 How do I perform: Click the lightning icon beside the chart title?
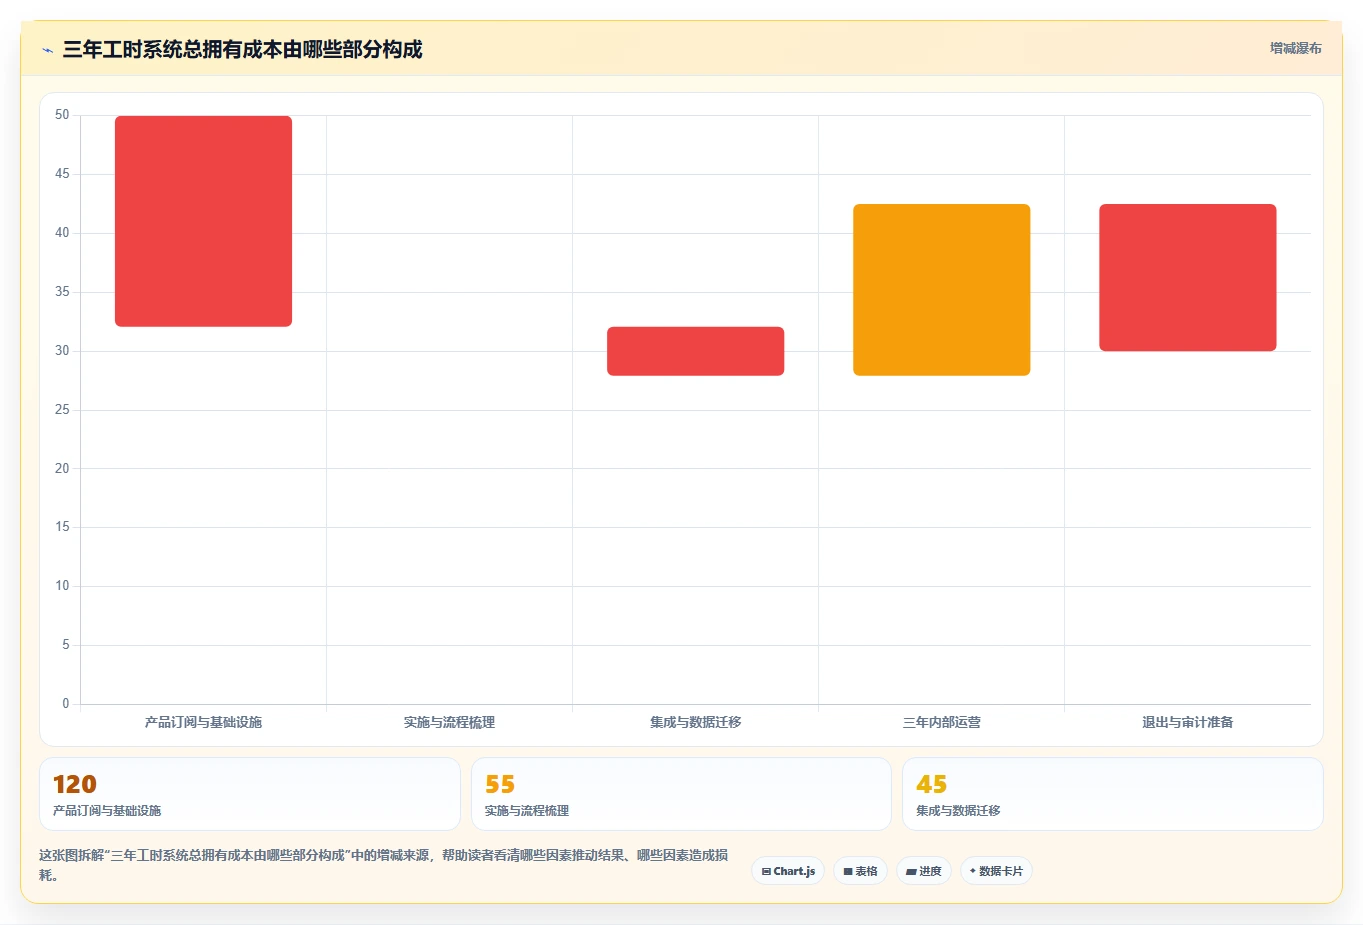tap(47, 50)
